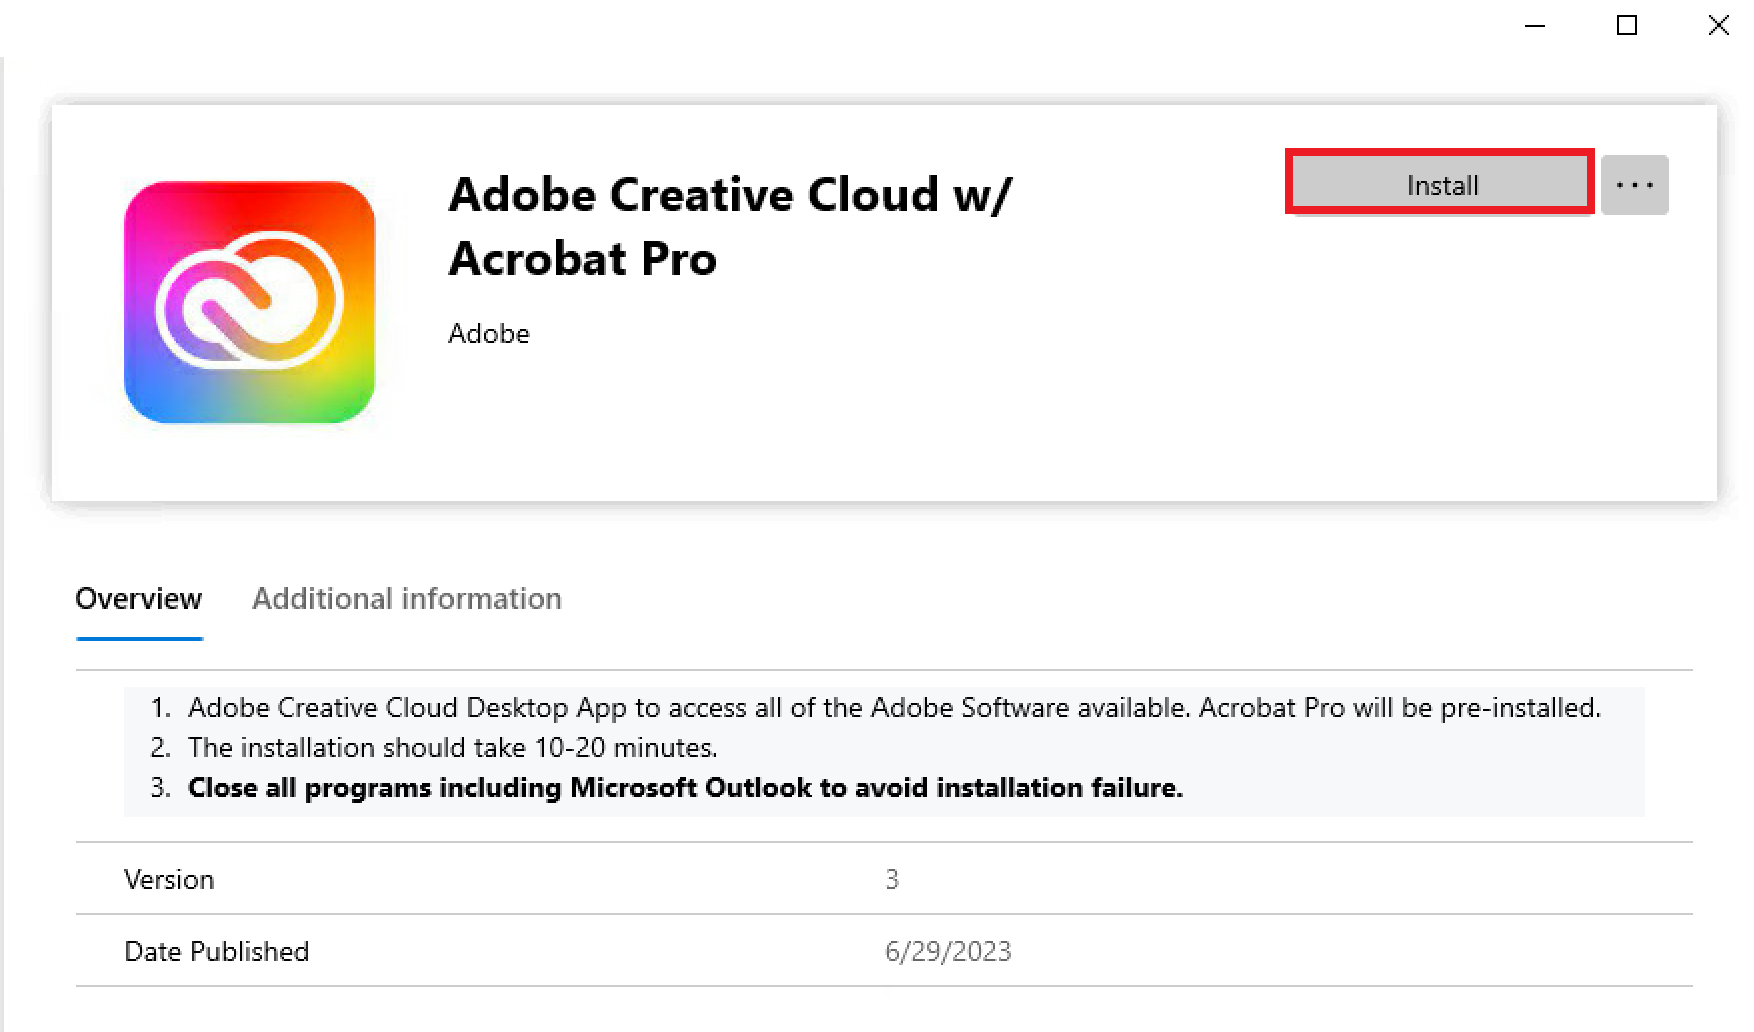Switch to the Overview tab
This screenshot has width=1754, height=1032.
click(139, 599)
